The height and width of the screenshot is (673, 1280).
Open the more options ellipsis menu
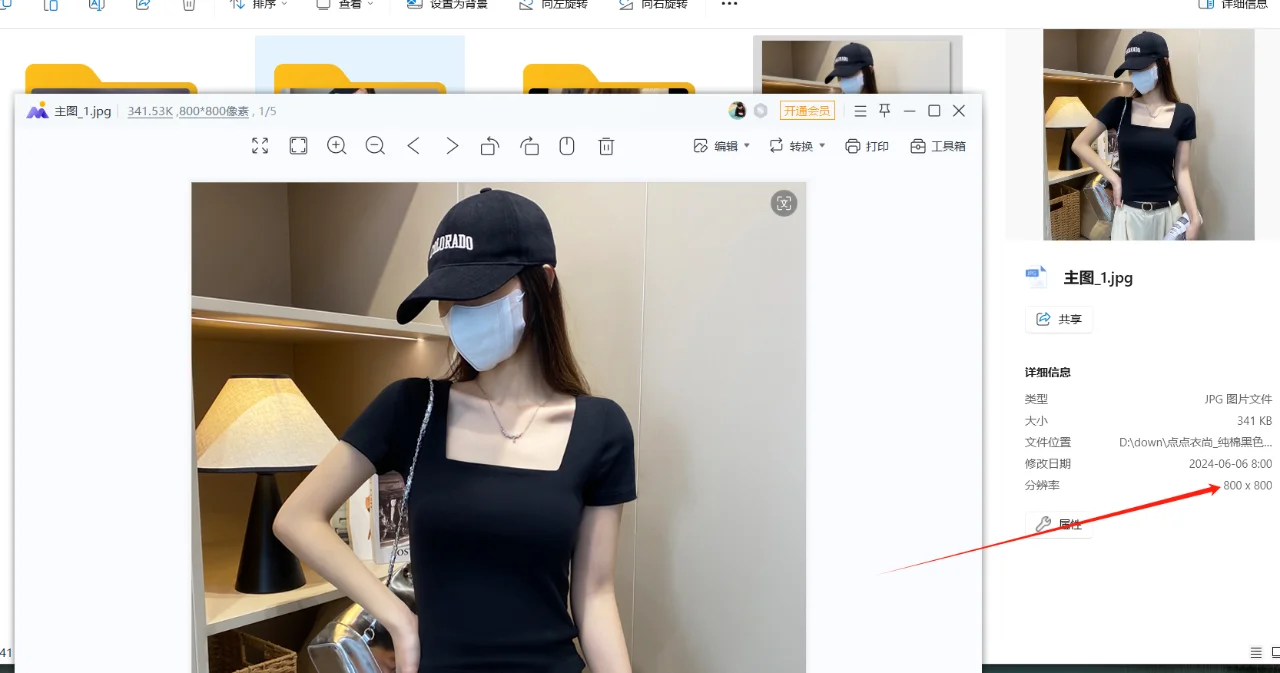[728, 5]
